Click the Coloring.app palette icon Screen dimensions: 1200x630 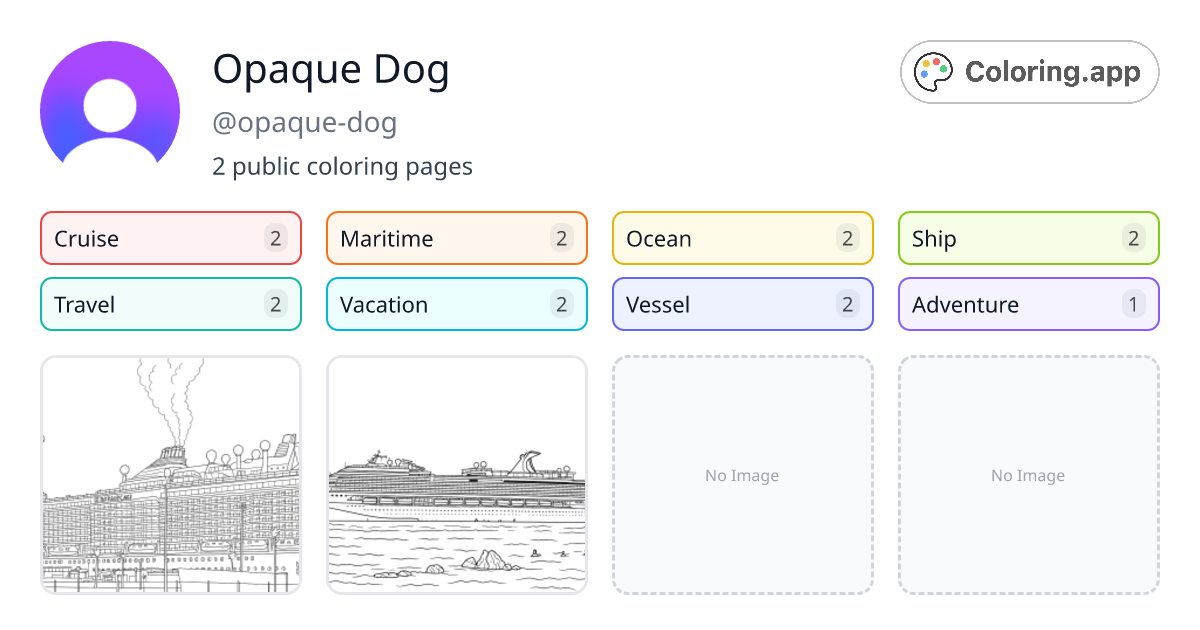click(934, 71)
